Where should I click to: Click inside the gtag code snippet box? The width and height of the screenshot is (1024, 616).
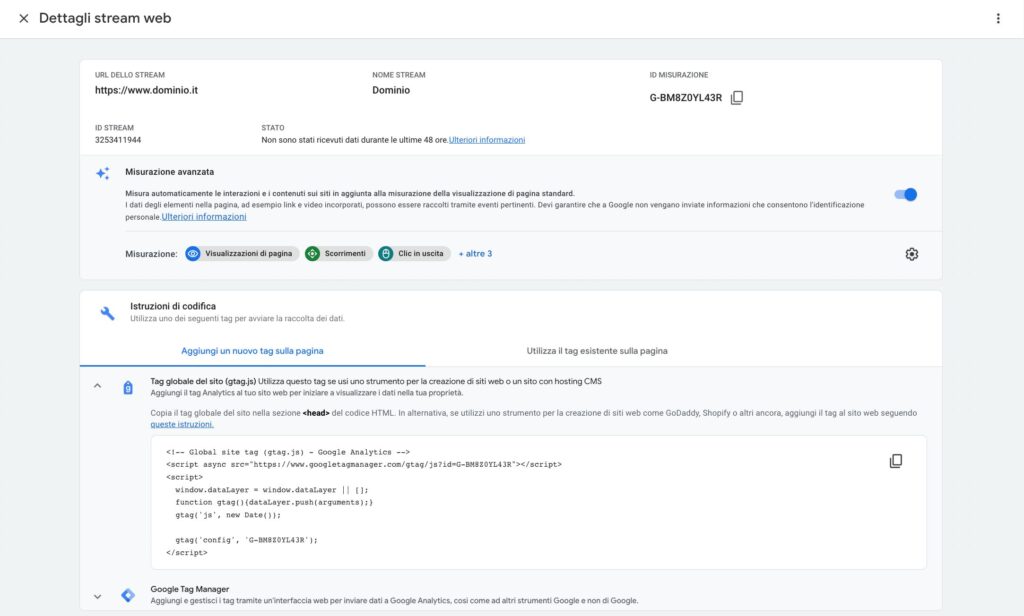(x=538, y=502)
